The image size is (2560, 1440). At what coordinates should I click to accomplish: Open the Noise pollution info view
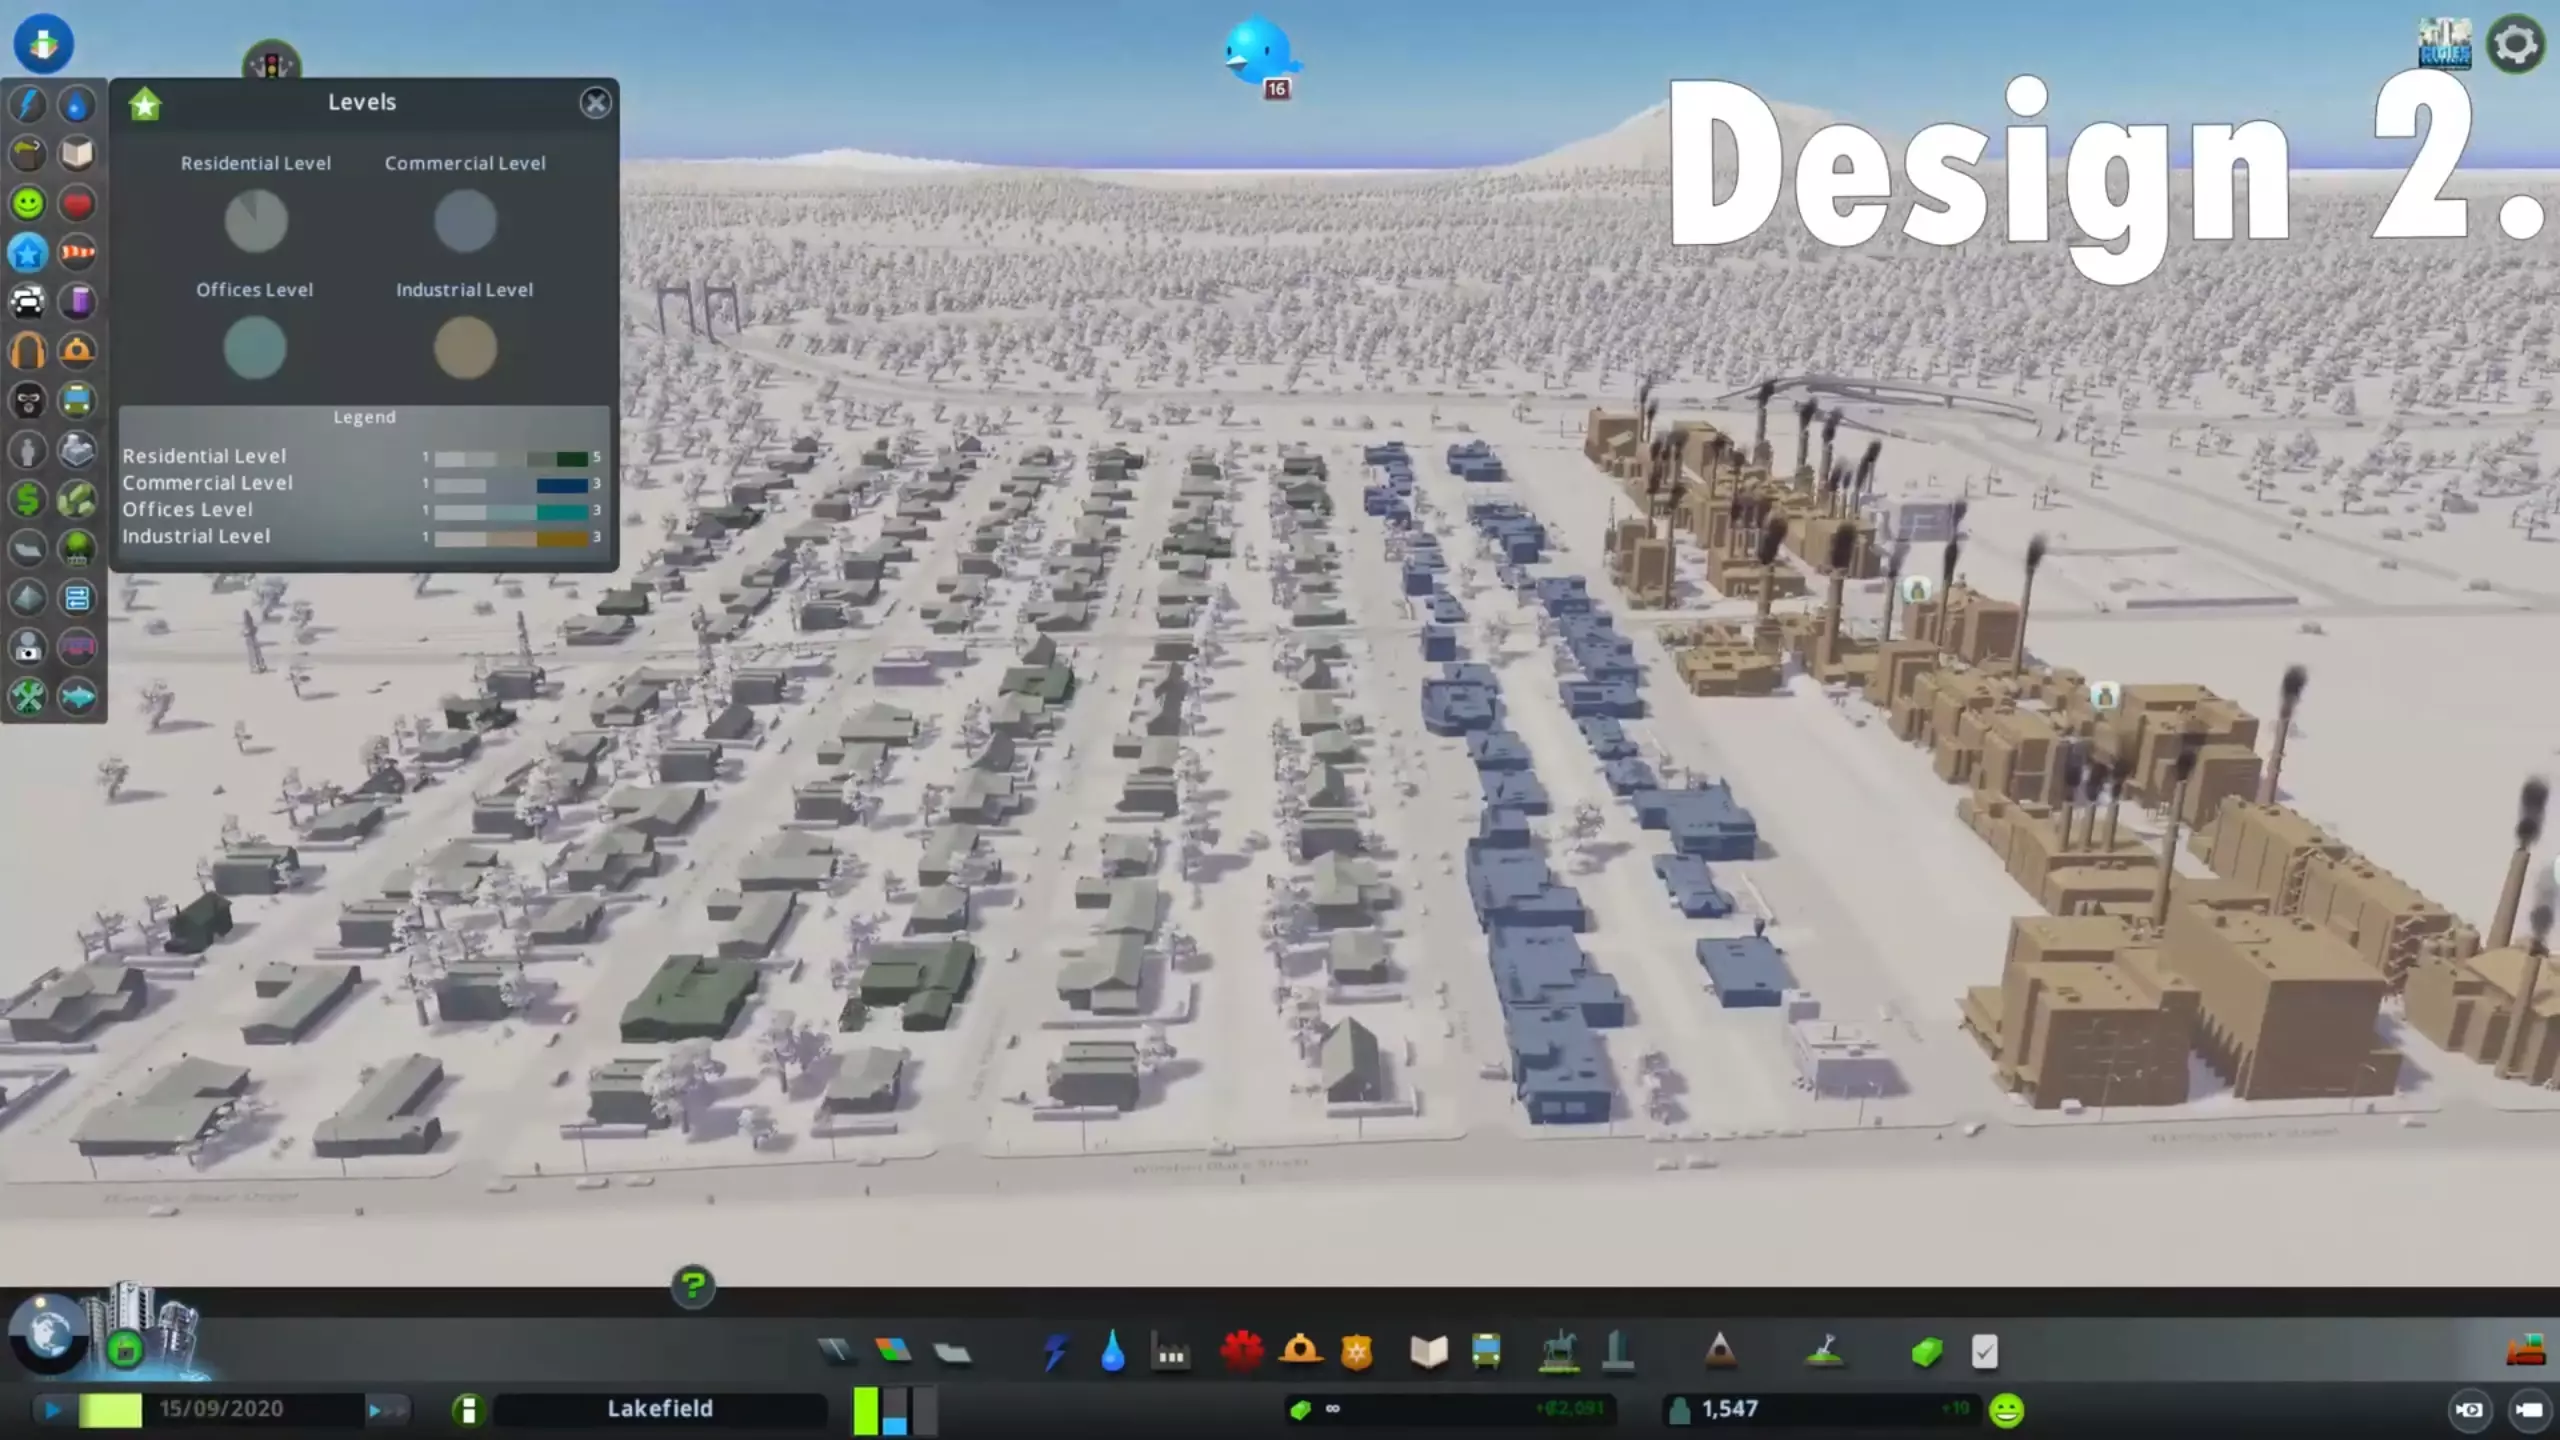click(28, 351)
